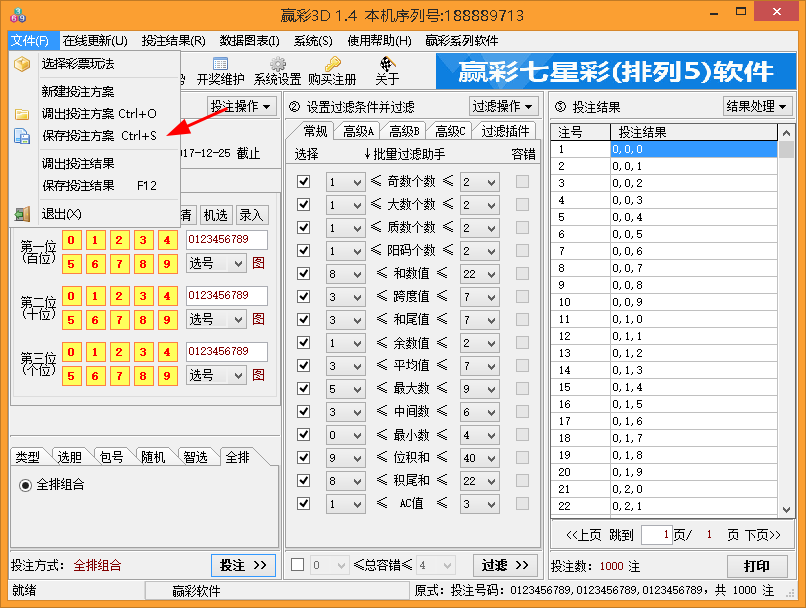Select result row 12 with 0,1,1
806x608 pixels.
point(664,336)
